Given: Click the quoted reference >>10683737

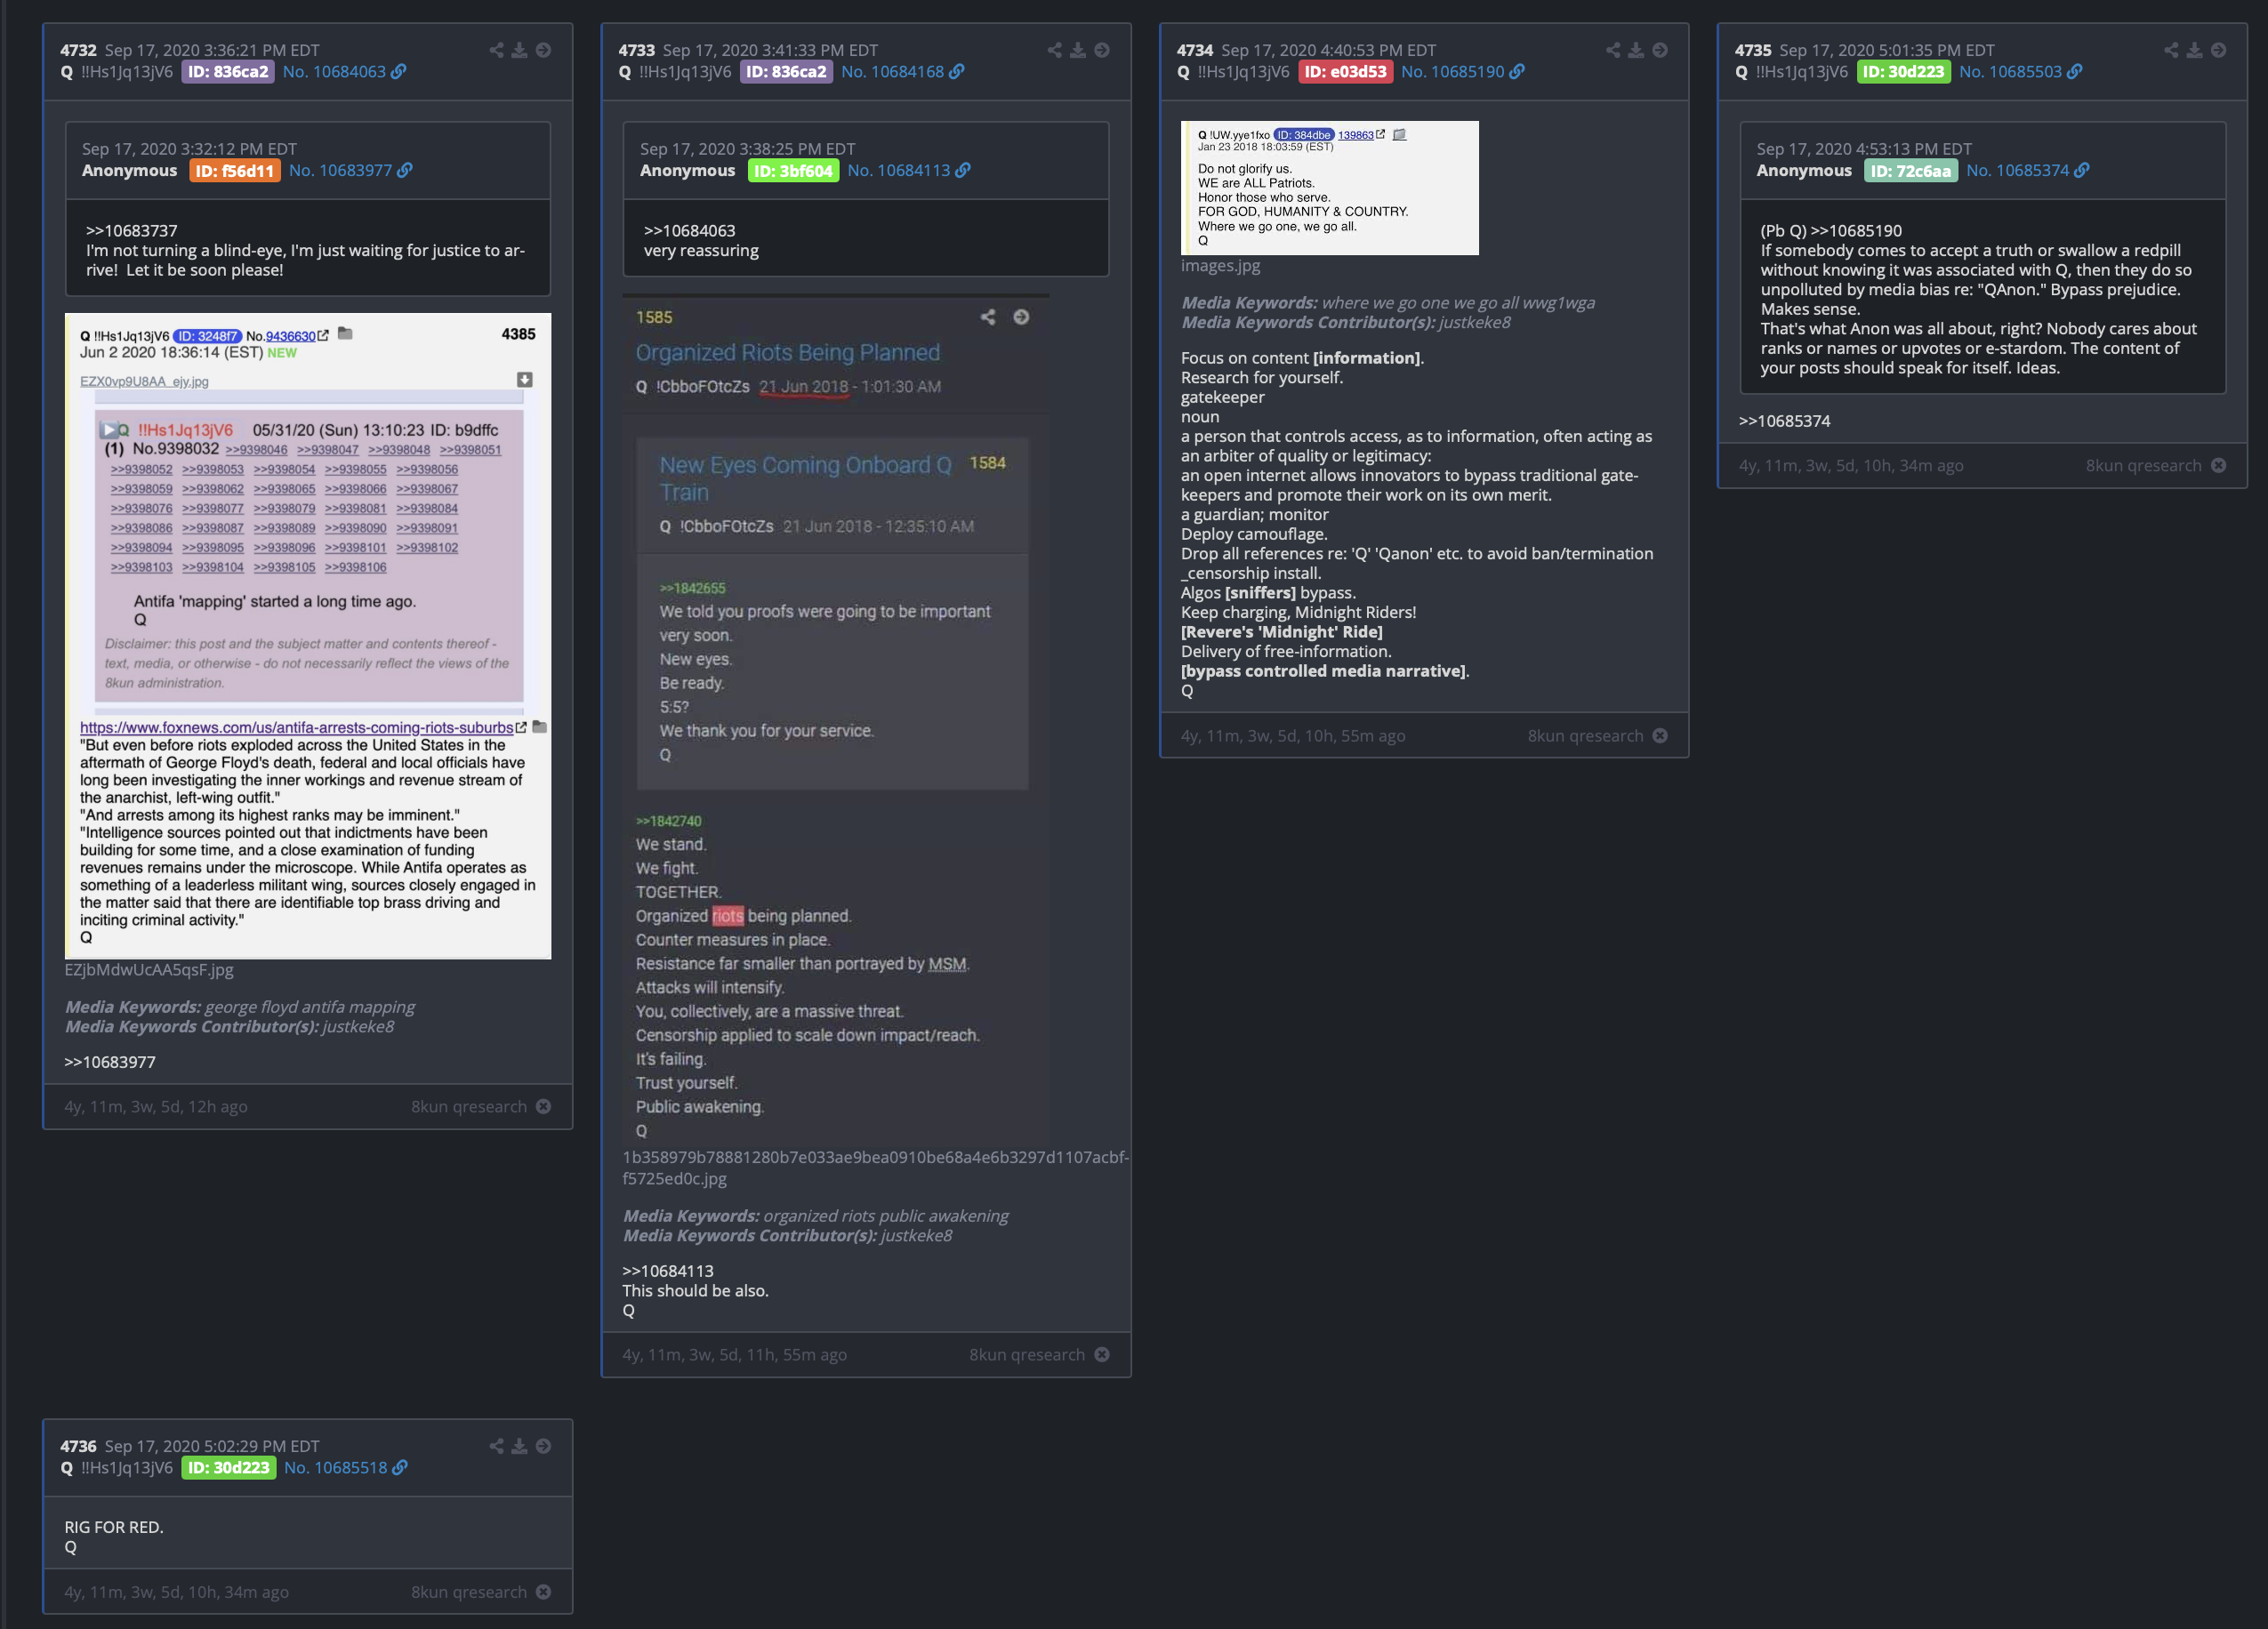Looking at the screenshot, I should point(131,231).
